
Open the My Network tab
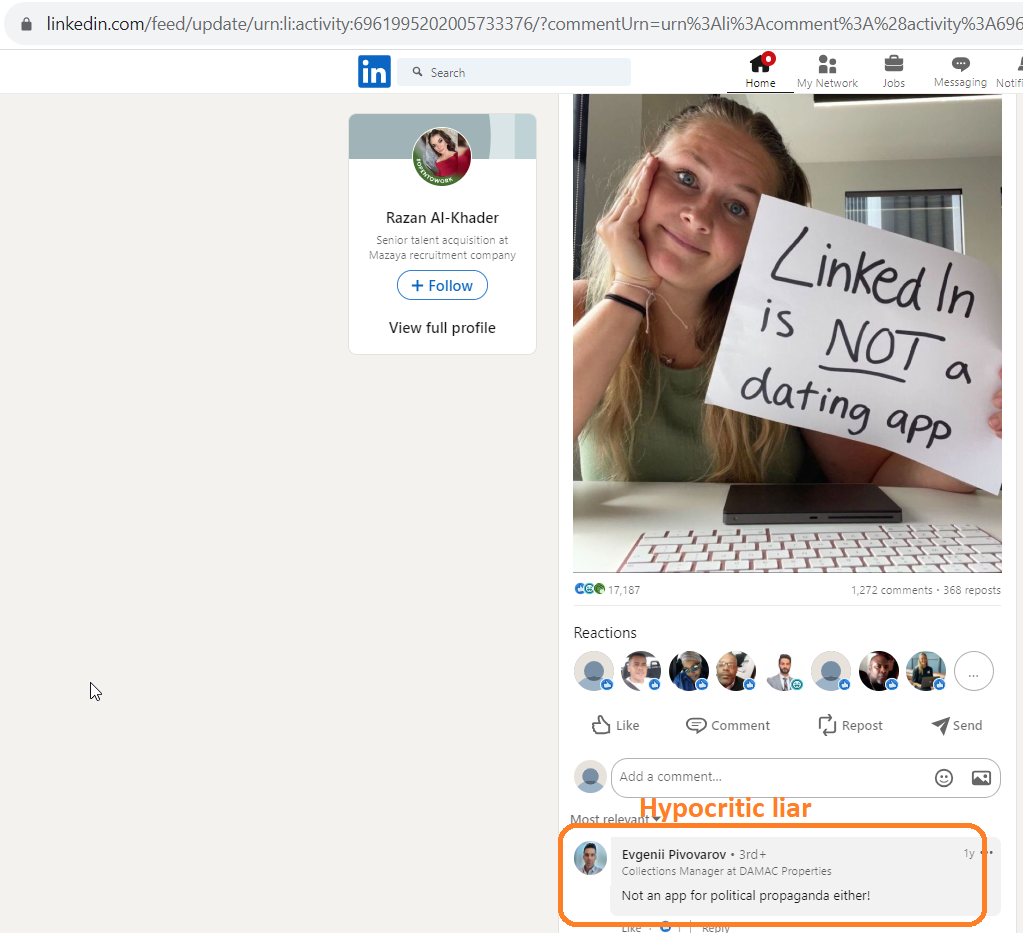tap(827, 71)
